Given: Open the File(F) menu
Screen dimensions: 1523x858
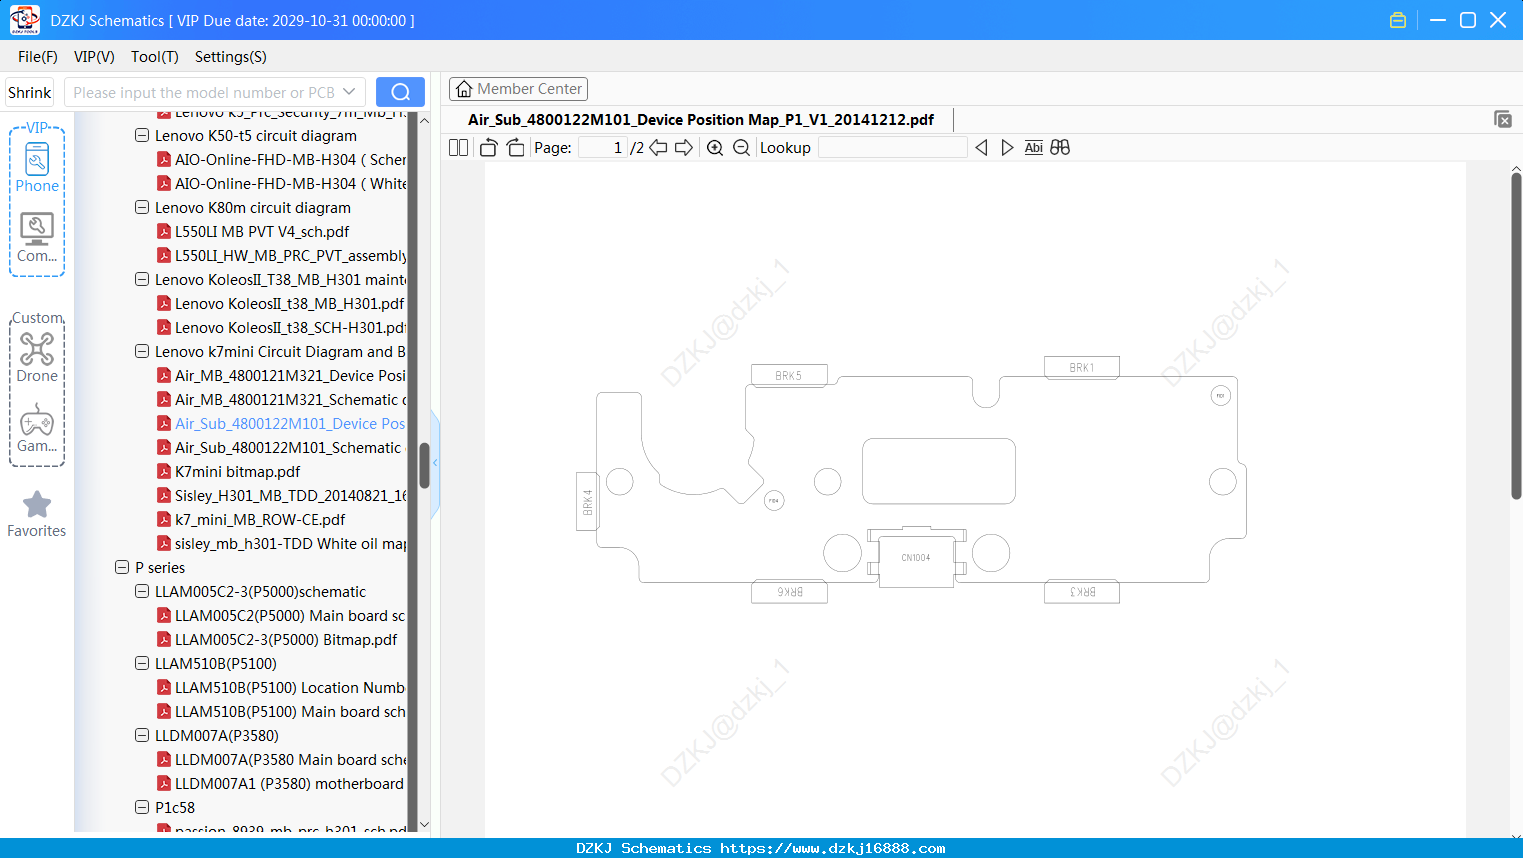Looking at the screenshot, I should coord(38,57).
